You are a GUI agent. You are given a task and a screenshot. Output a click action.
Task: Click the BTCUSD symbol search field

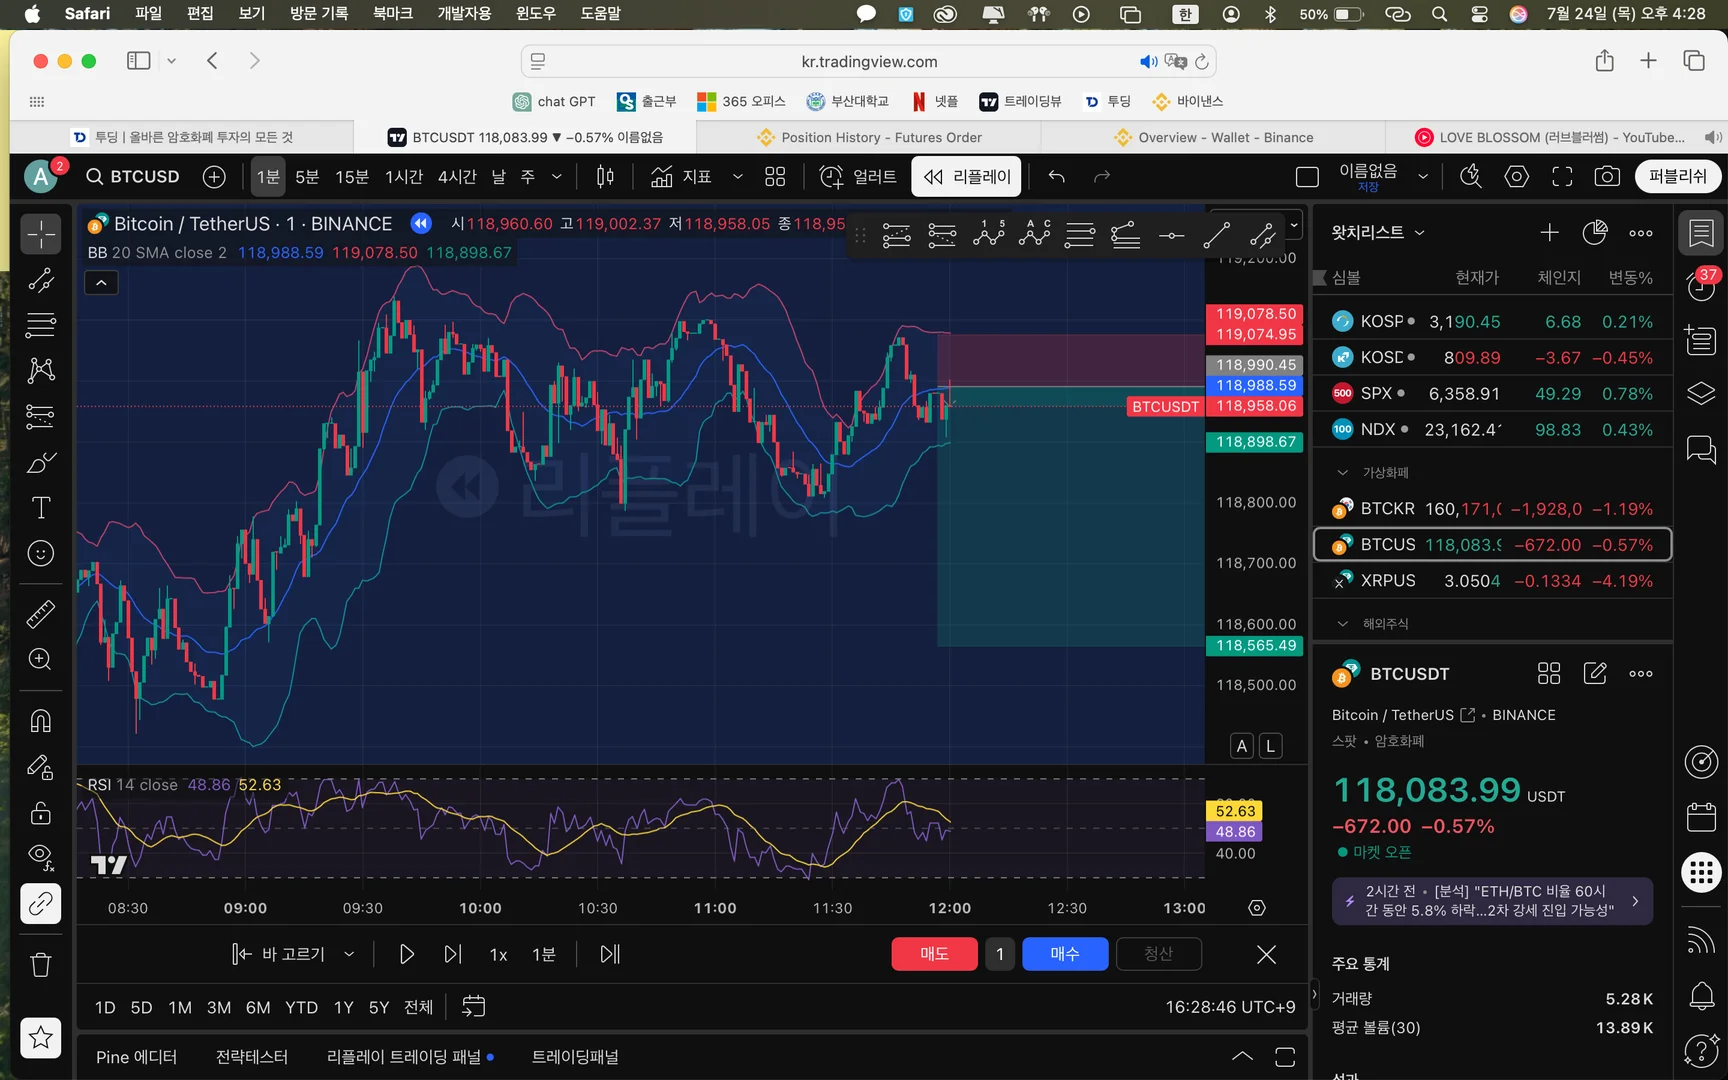click(132, 177)
